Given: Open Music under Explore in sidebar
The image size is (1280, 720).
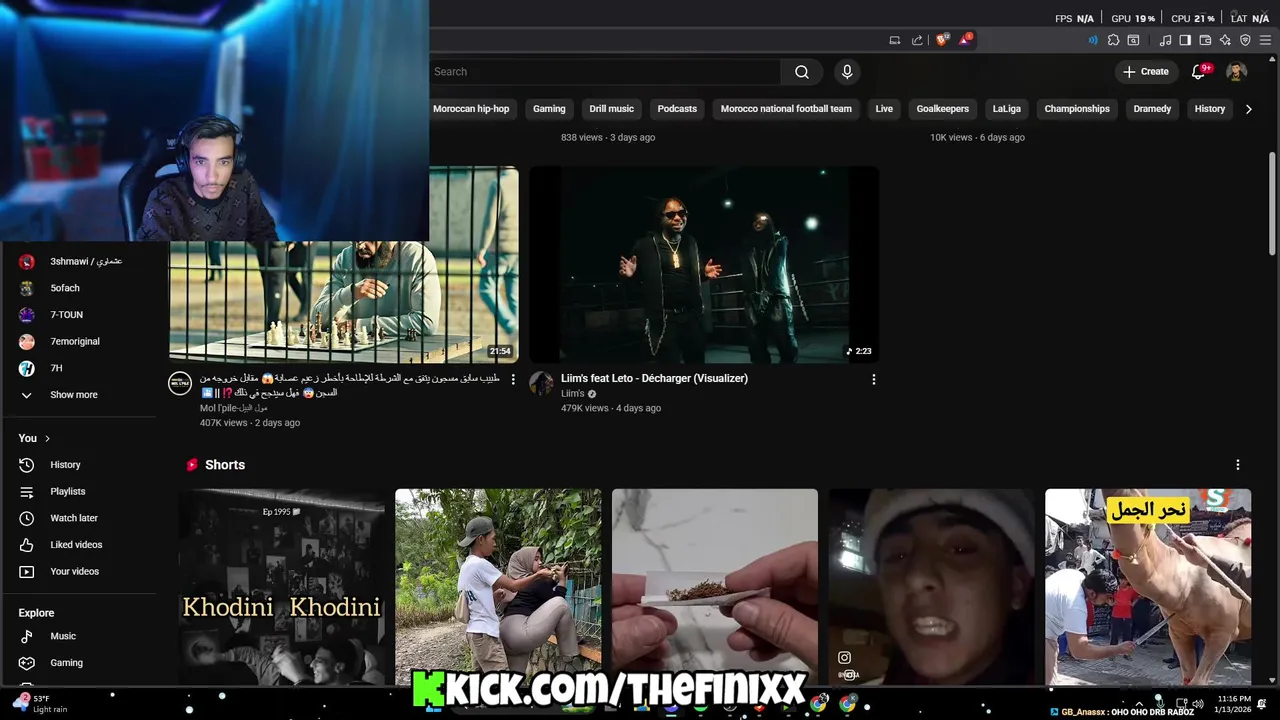Looking at the screenshot, I should [x=80, y=636].
